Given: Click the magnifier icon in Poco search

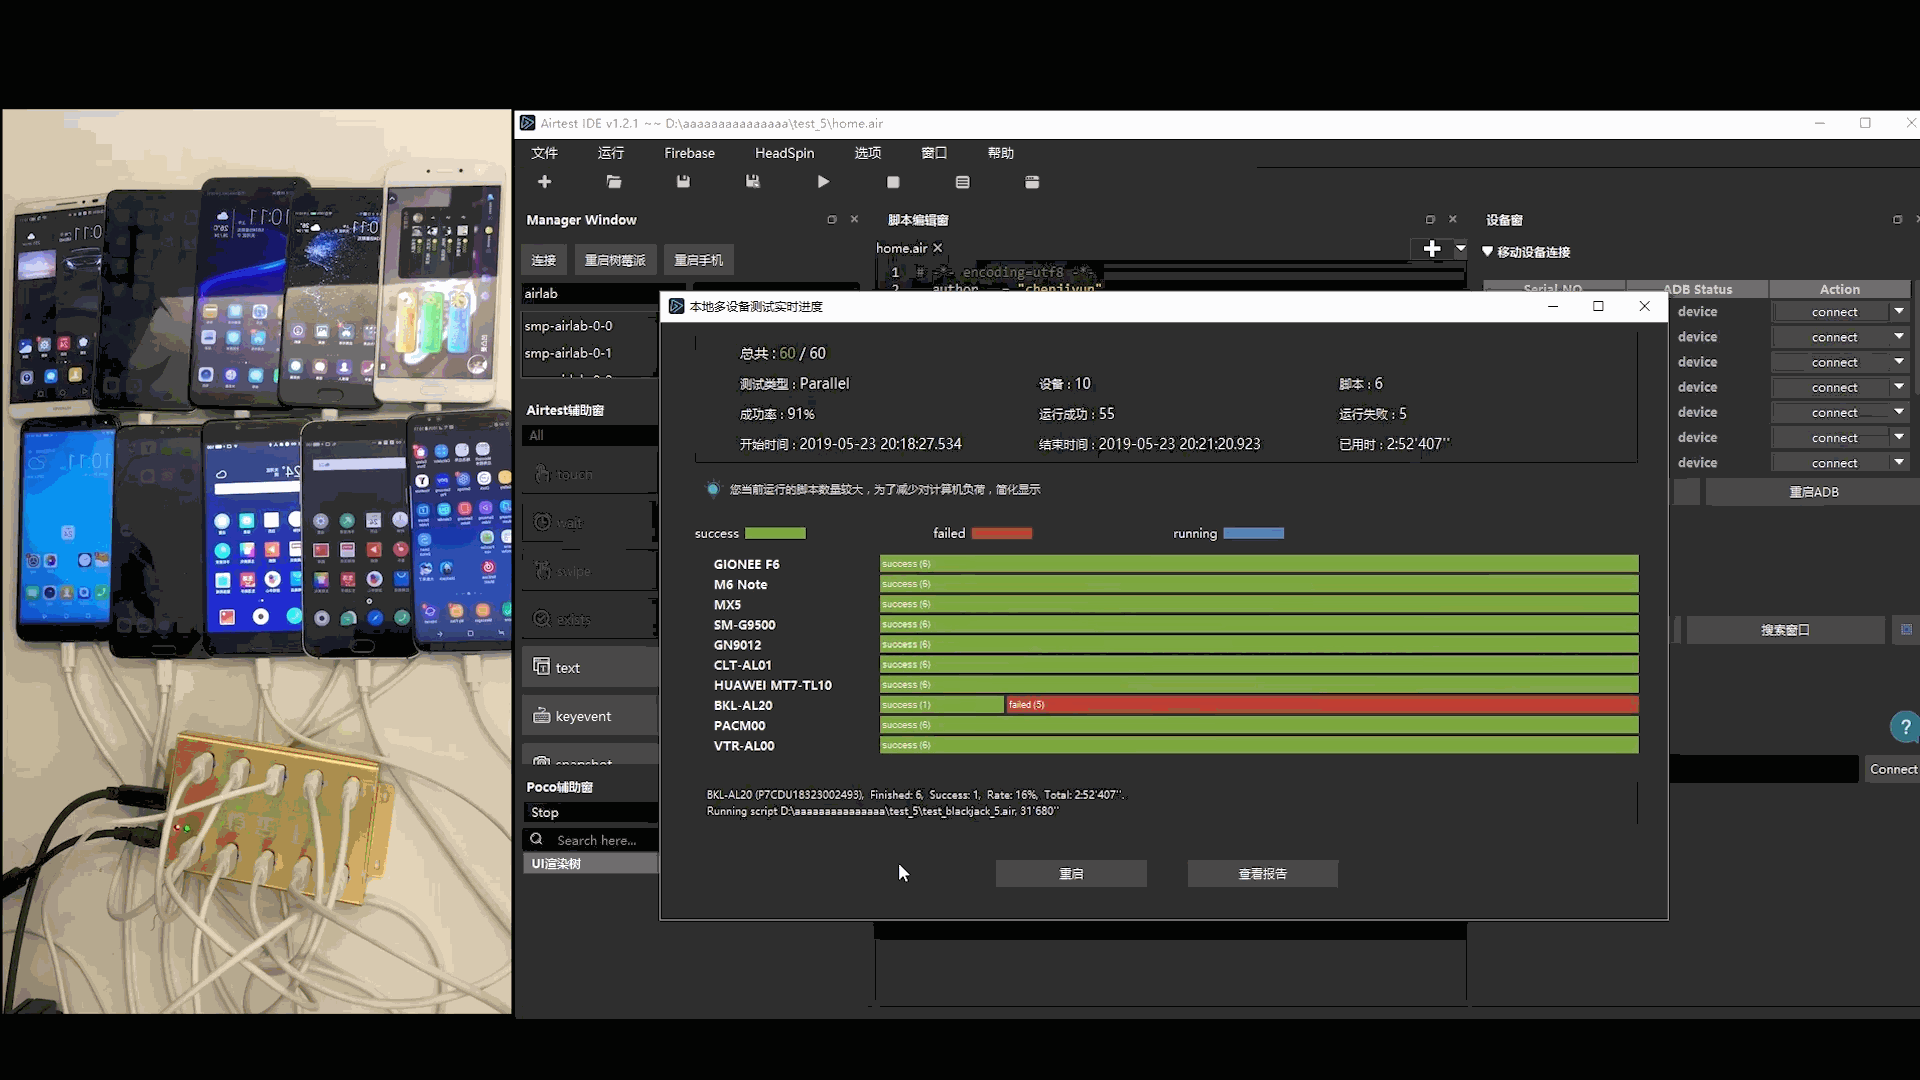Looking at the screenshot, I should coord(537,840).
